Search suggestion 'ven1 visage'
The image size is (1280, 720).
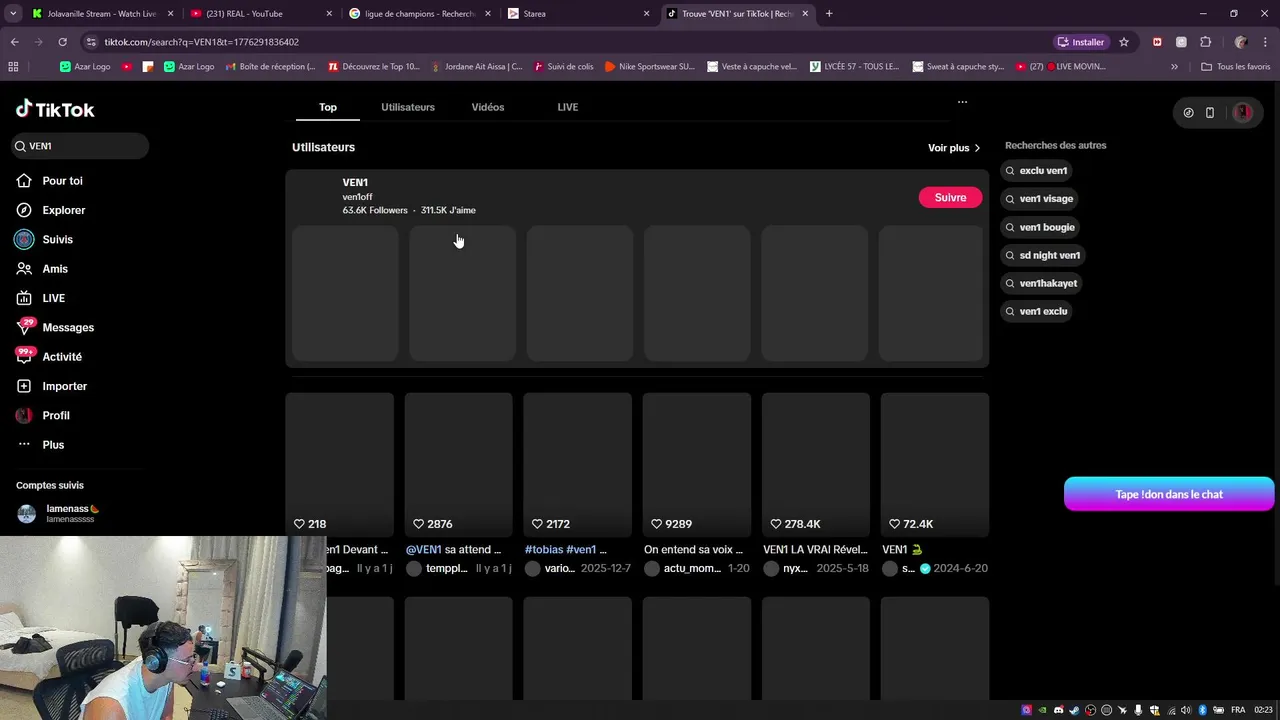click(1040, 199)
